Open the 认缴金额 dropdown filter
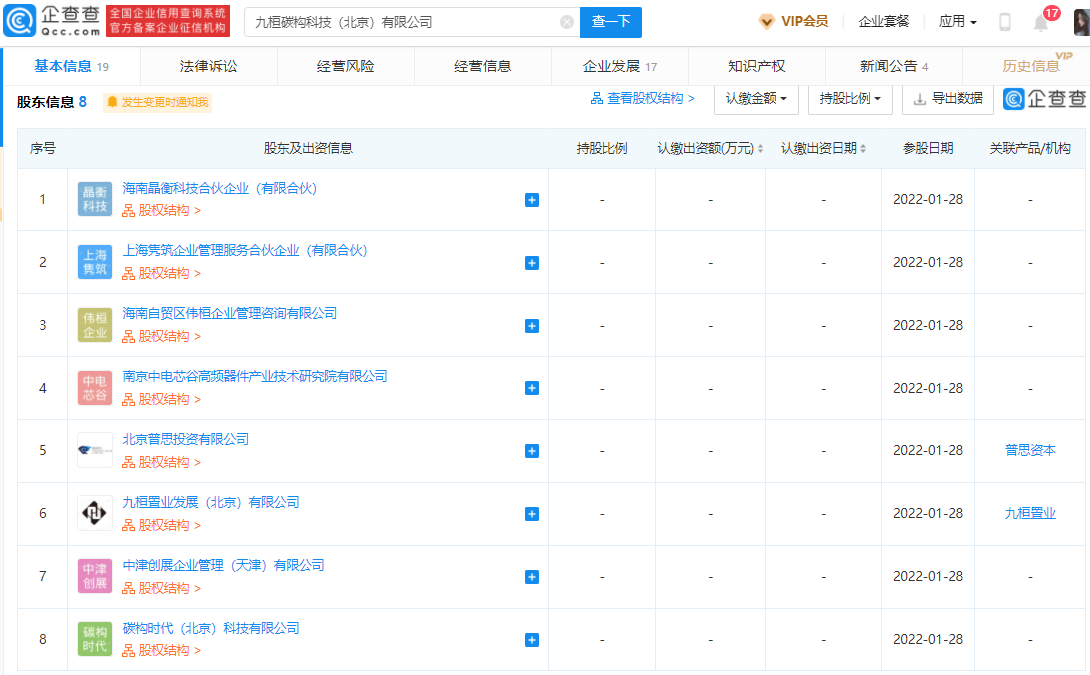 coord(756,99)
